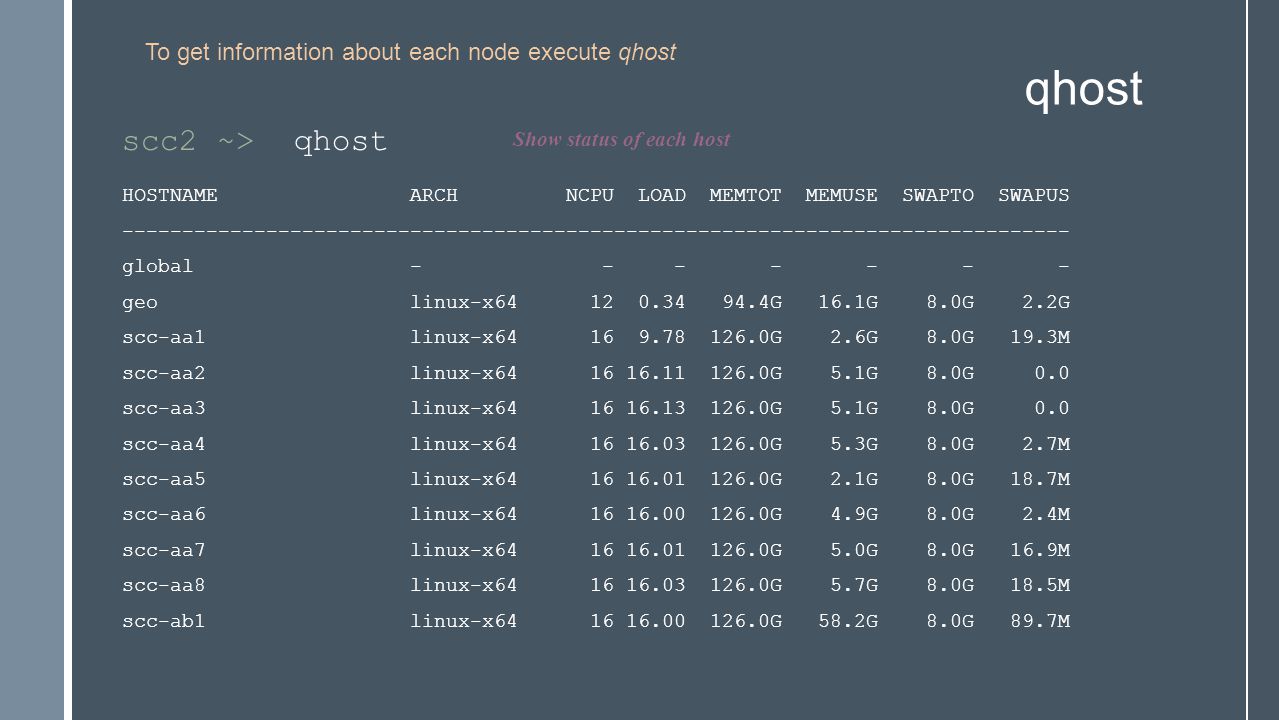
Task: Click the MEMTOT column header
Action: click(746, 196)
